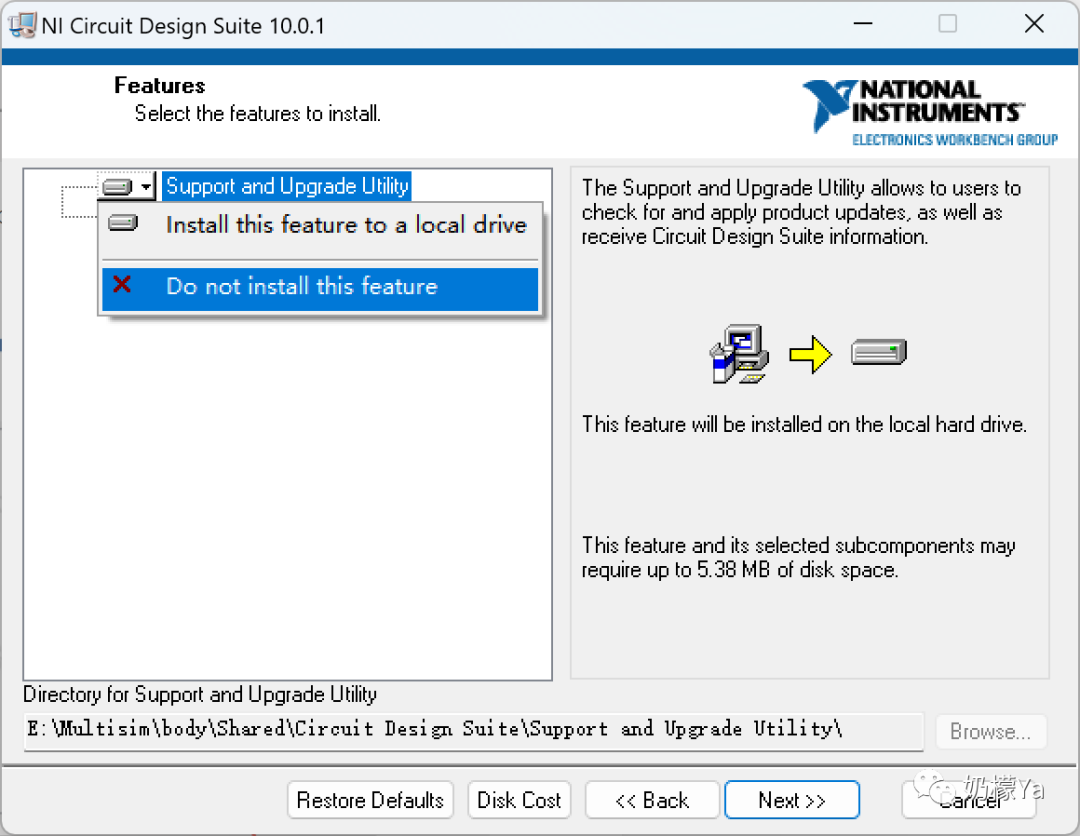Click the hard drive destination icon in the description
The width and height of the screenshot is (1080, 836).
[879, 353]
